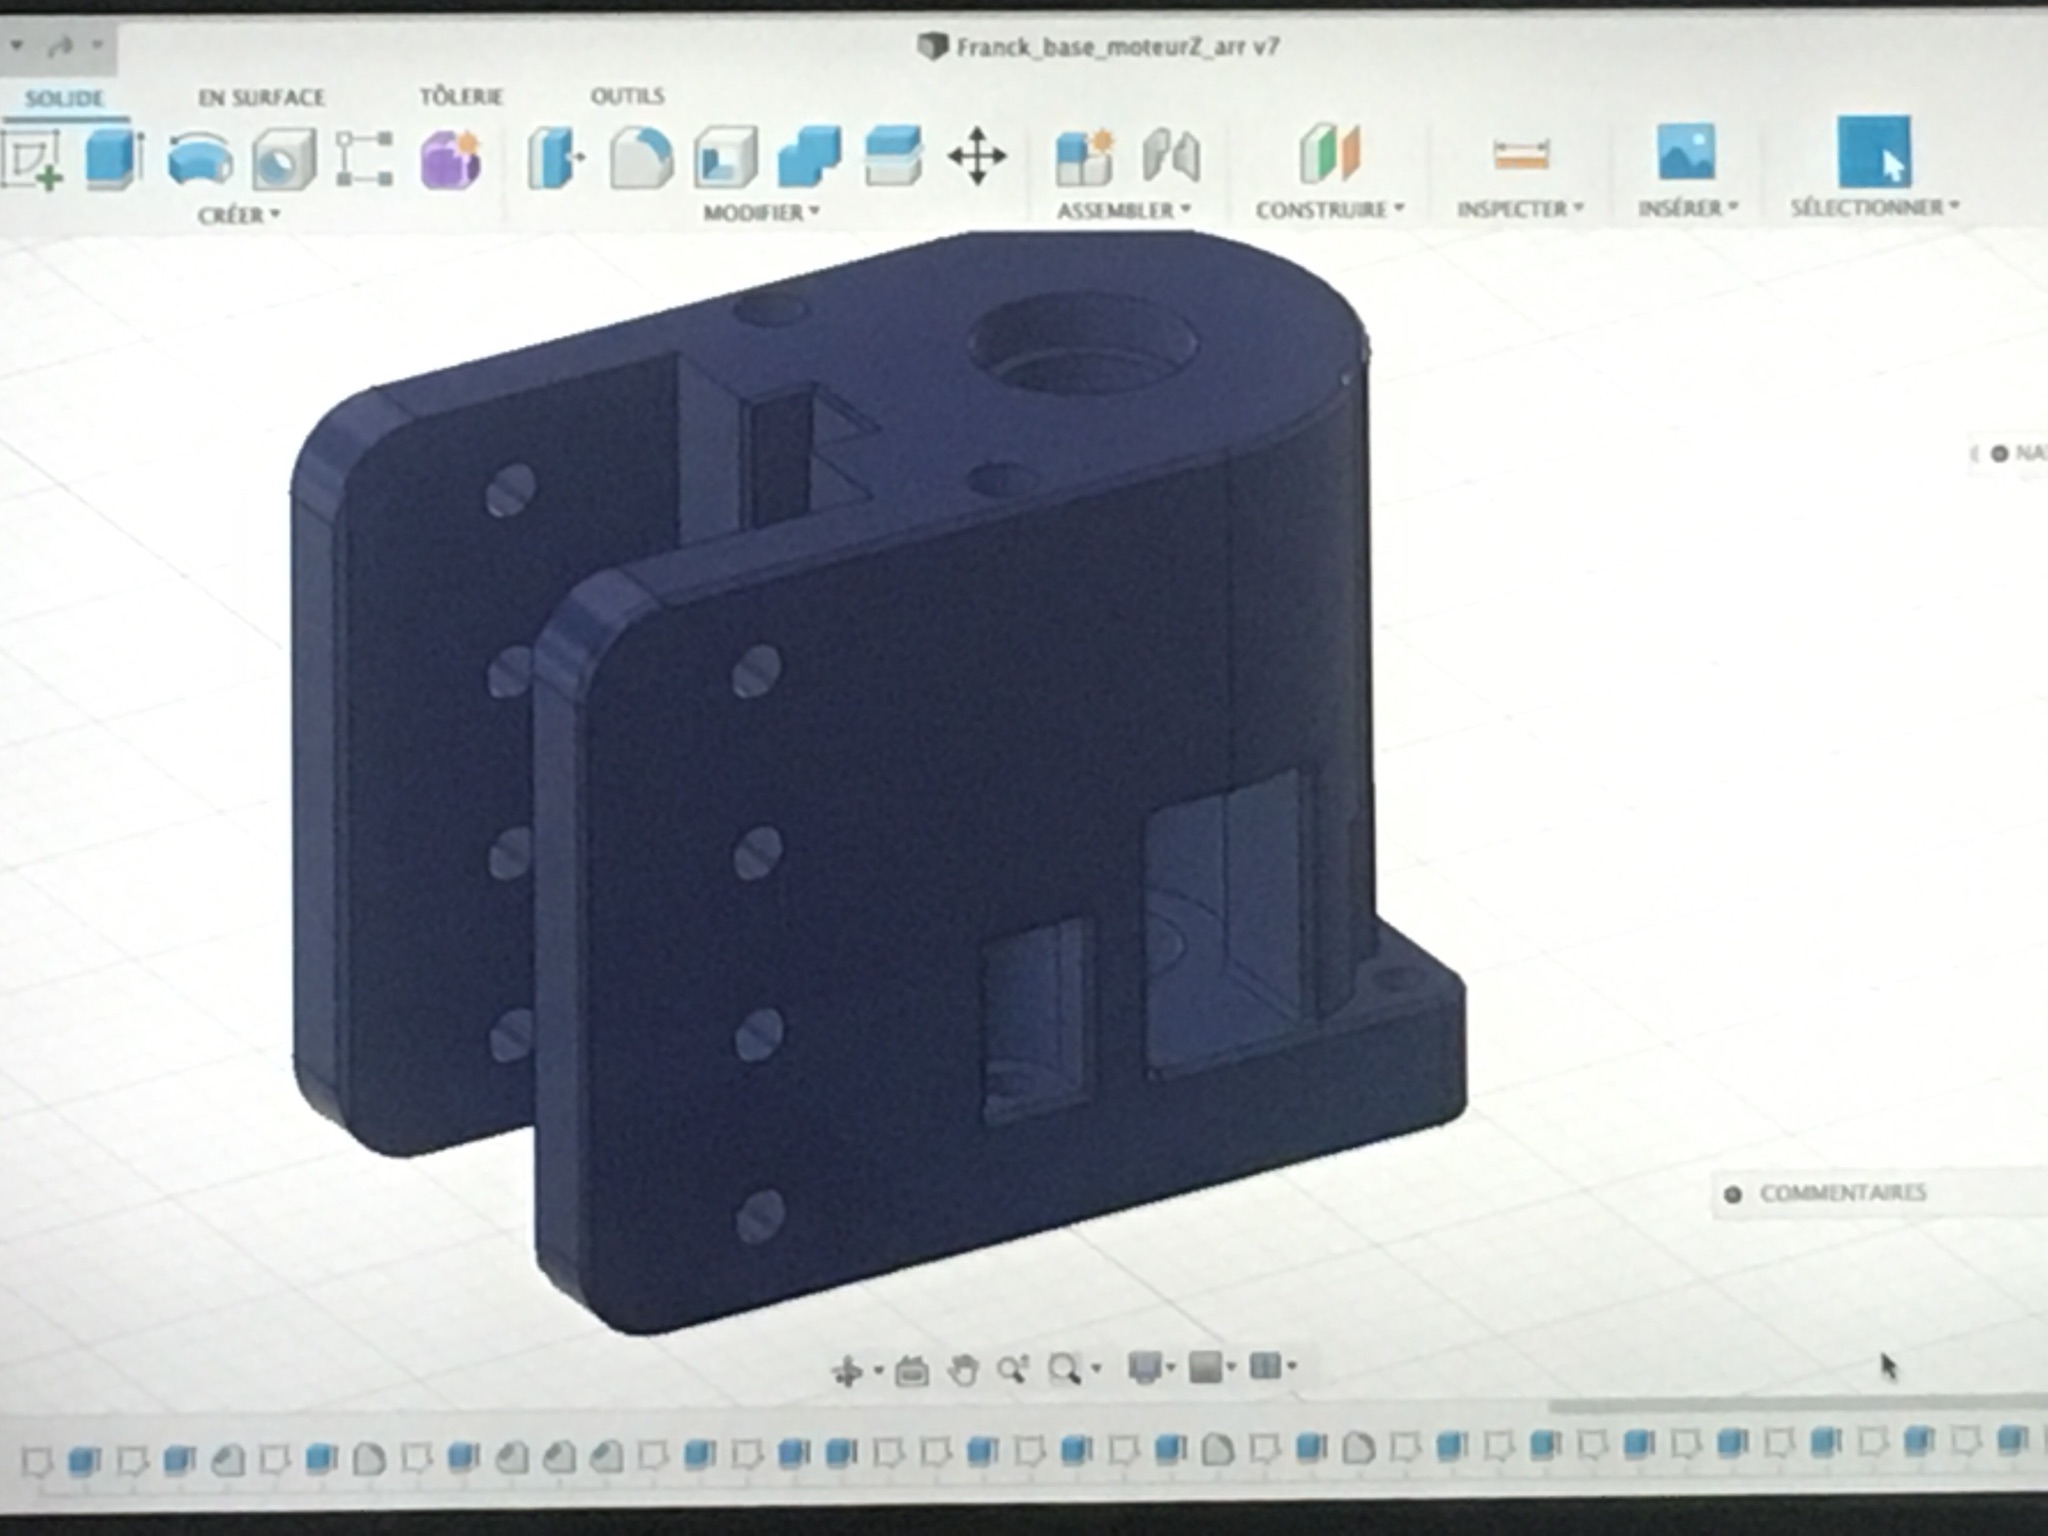This screenshot has height=1536, width=2048.
Task: Click the Measure icon in Inspecter
Action: (1521, 154)
